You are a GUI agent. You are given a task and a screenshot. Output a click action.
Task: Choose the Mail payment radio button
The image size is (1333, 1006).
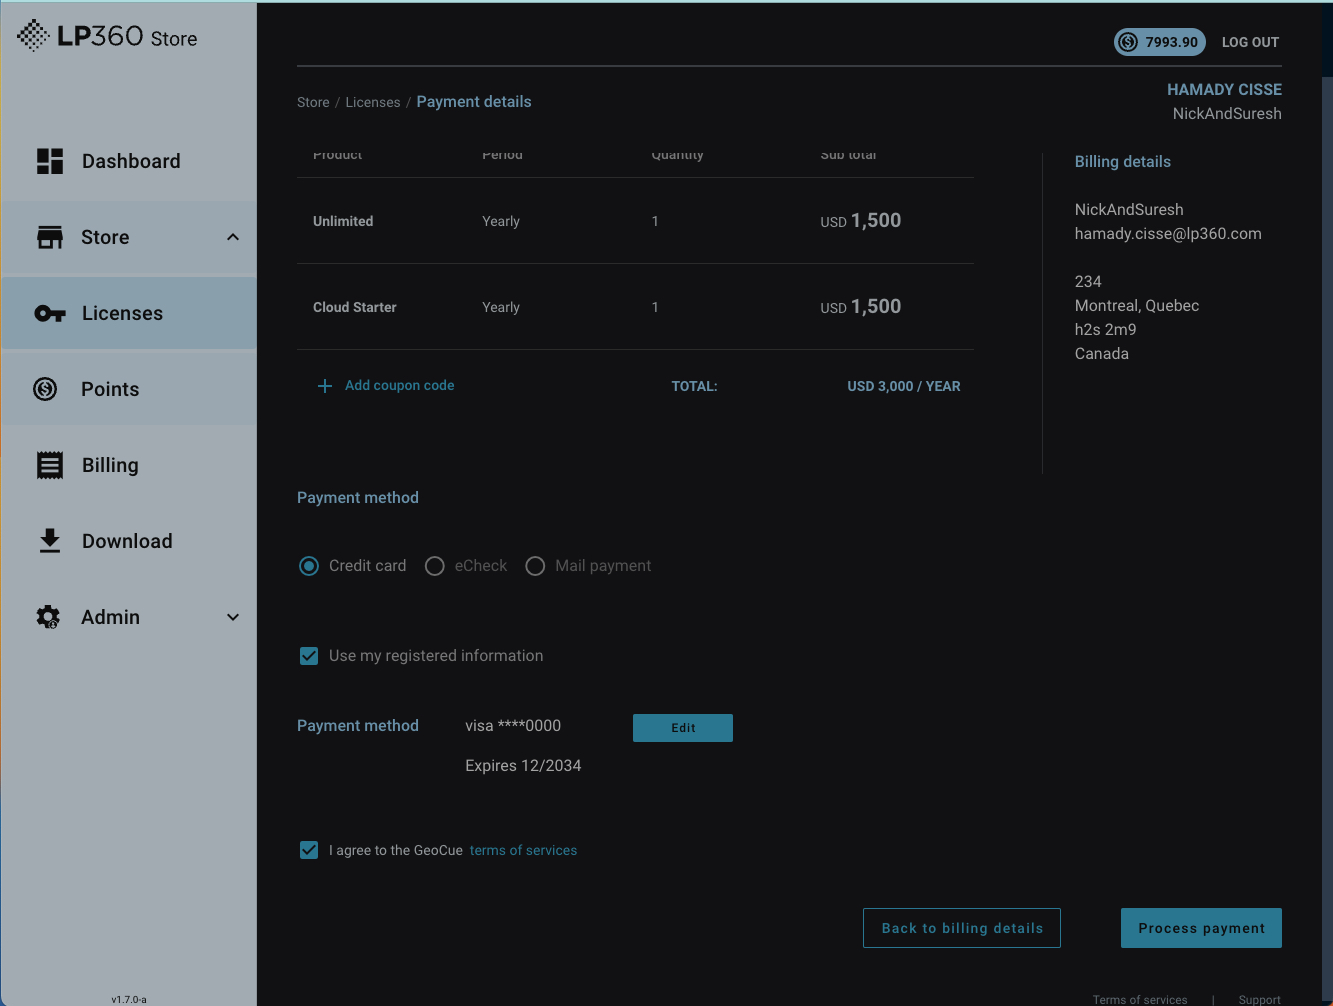point(535,566)
